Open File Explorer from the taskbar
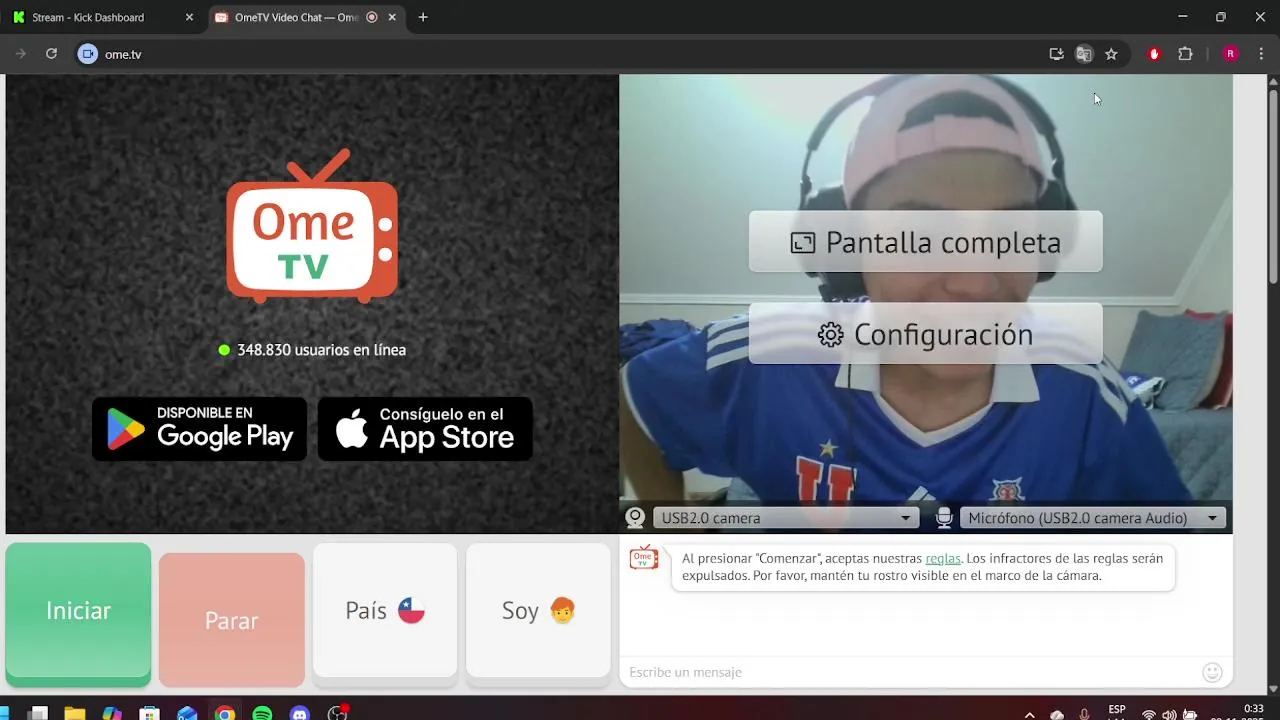The image size is (1280, 720). pos(75,714)
